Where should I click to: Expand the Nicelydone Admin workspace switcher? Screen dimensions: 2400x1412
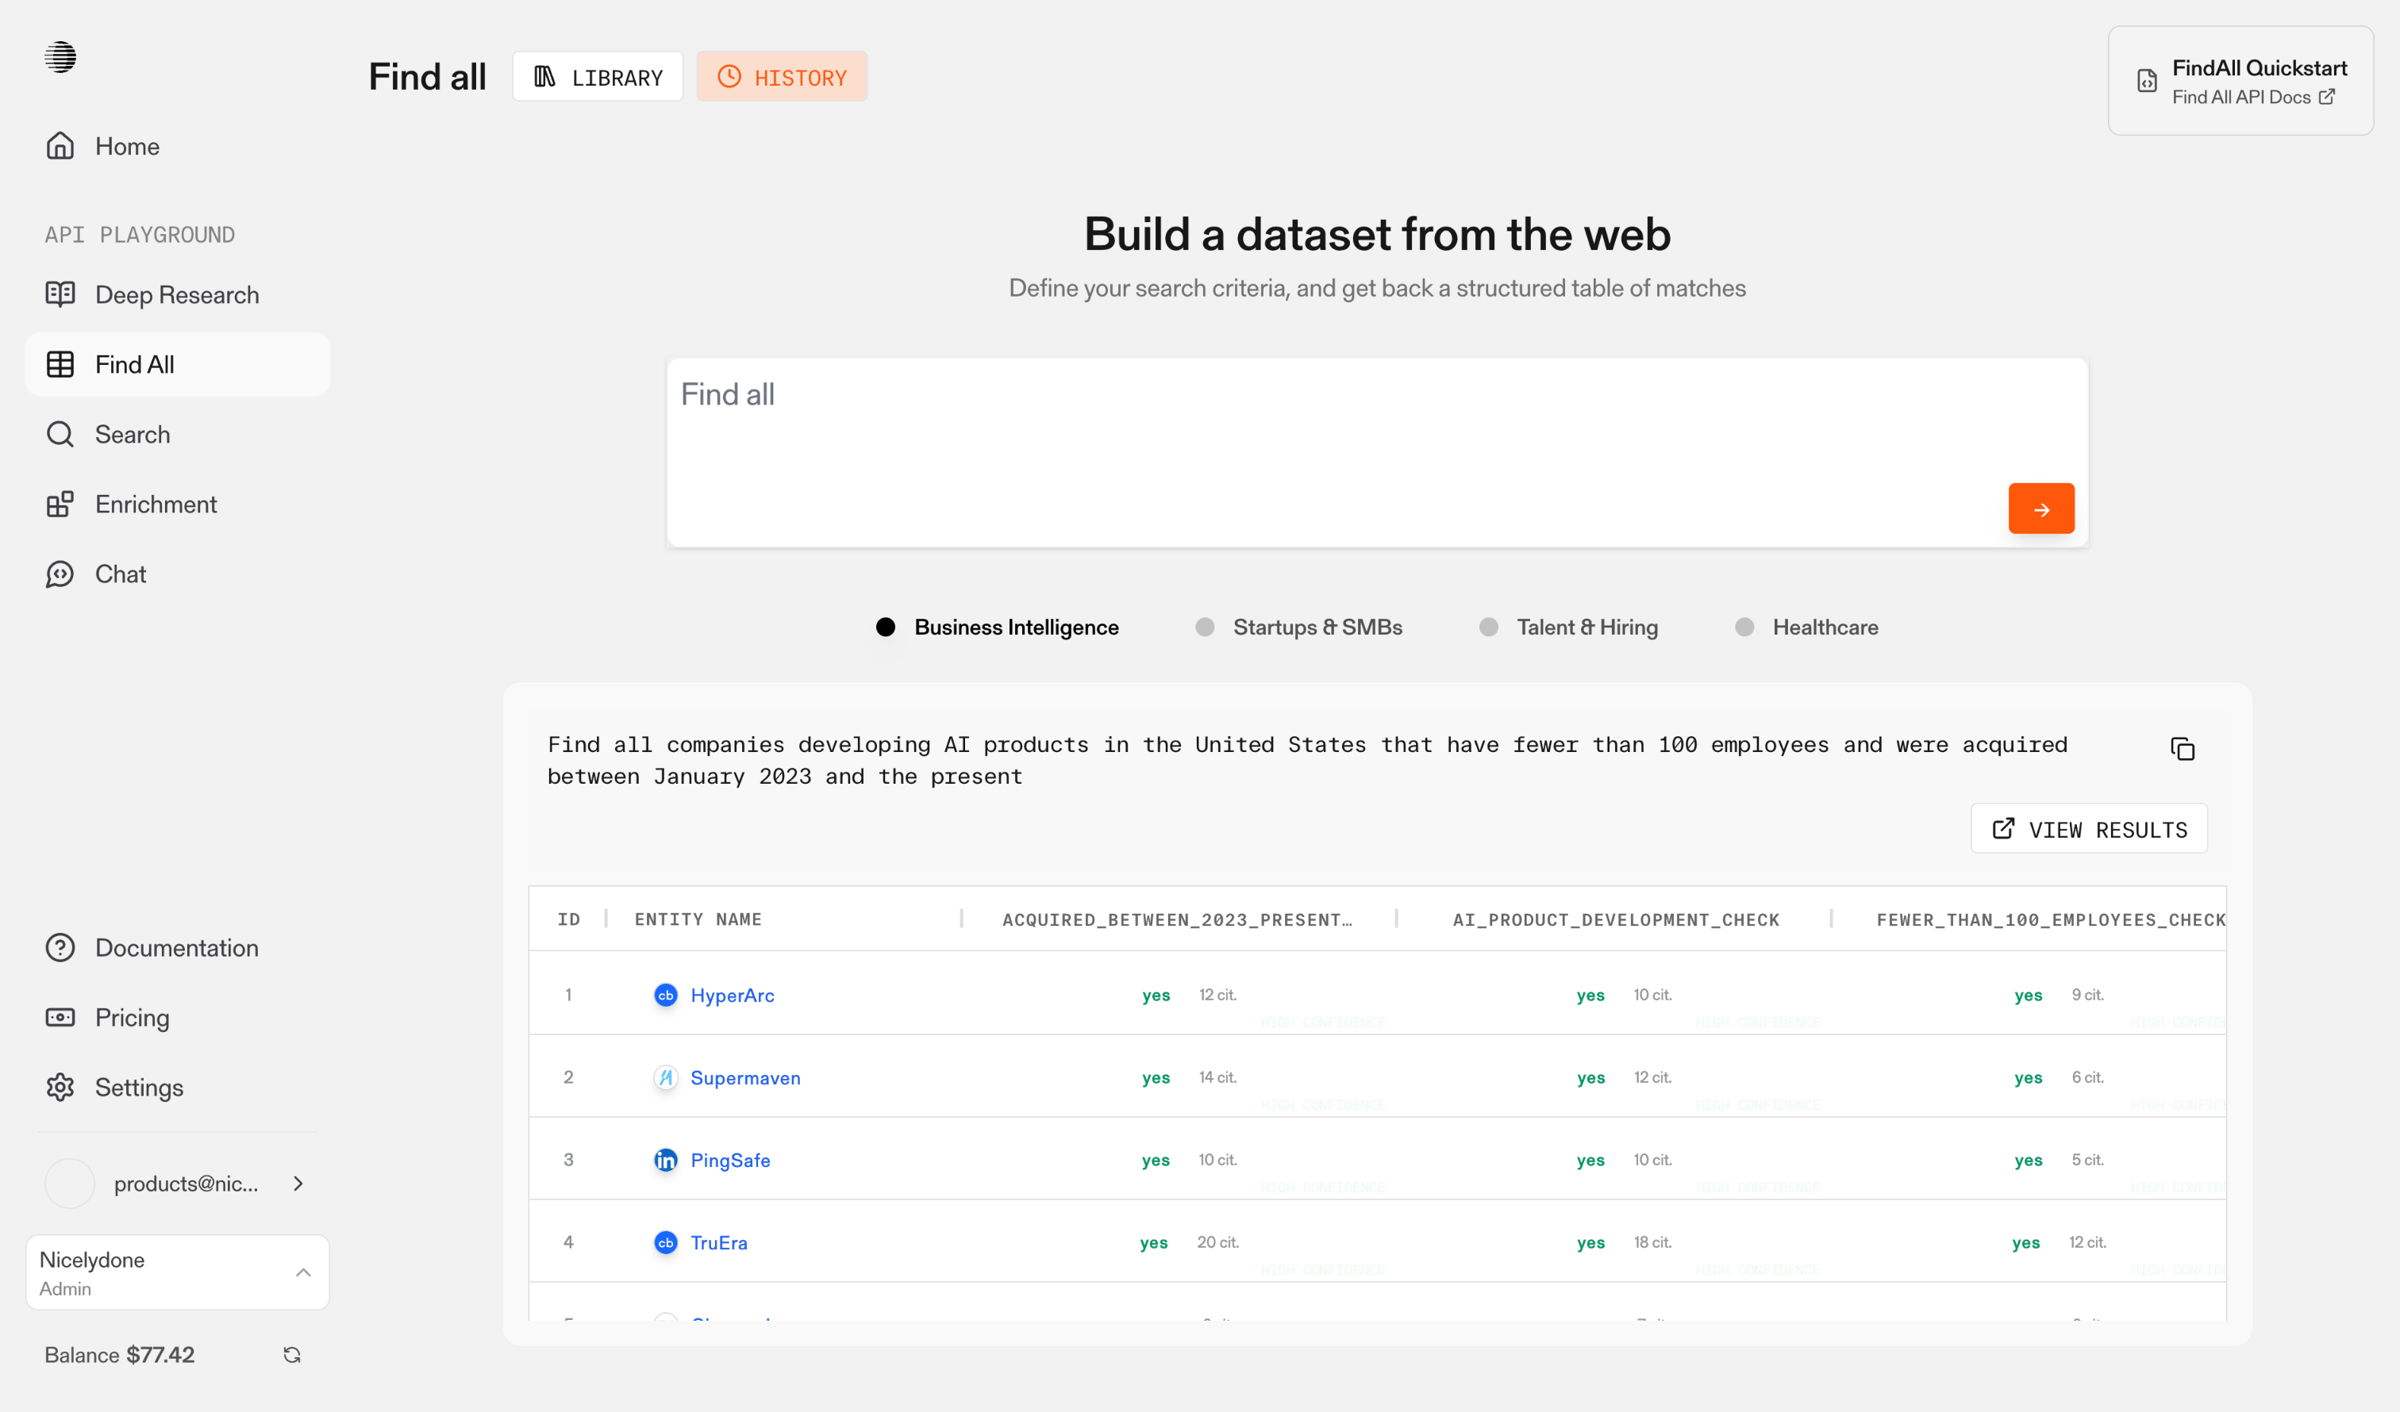pyautogui.click(x=177, y=1273)
